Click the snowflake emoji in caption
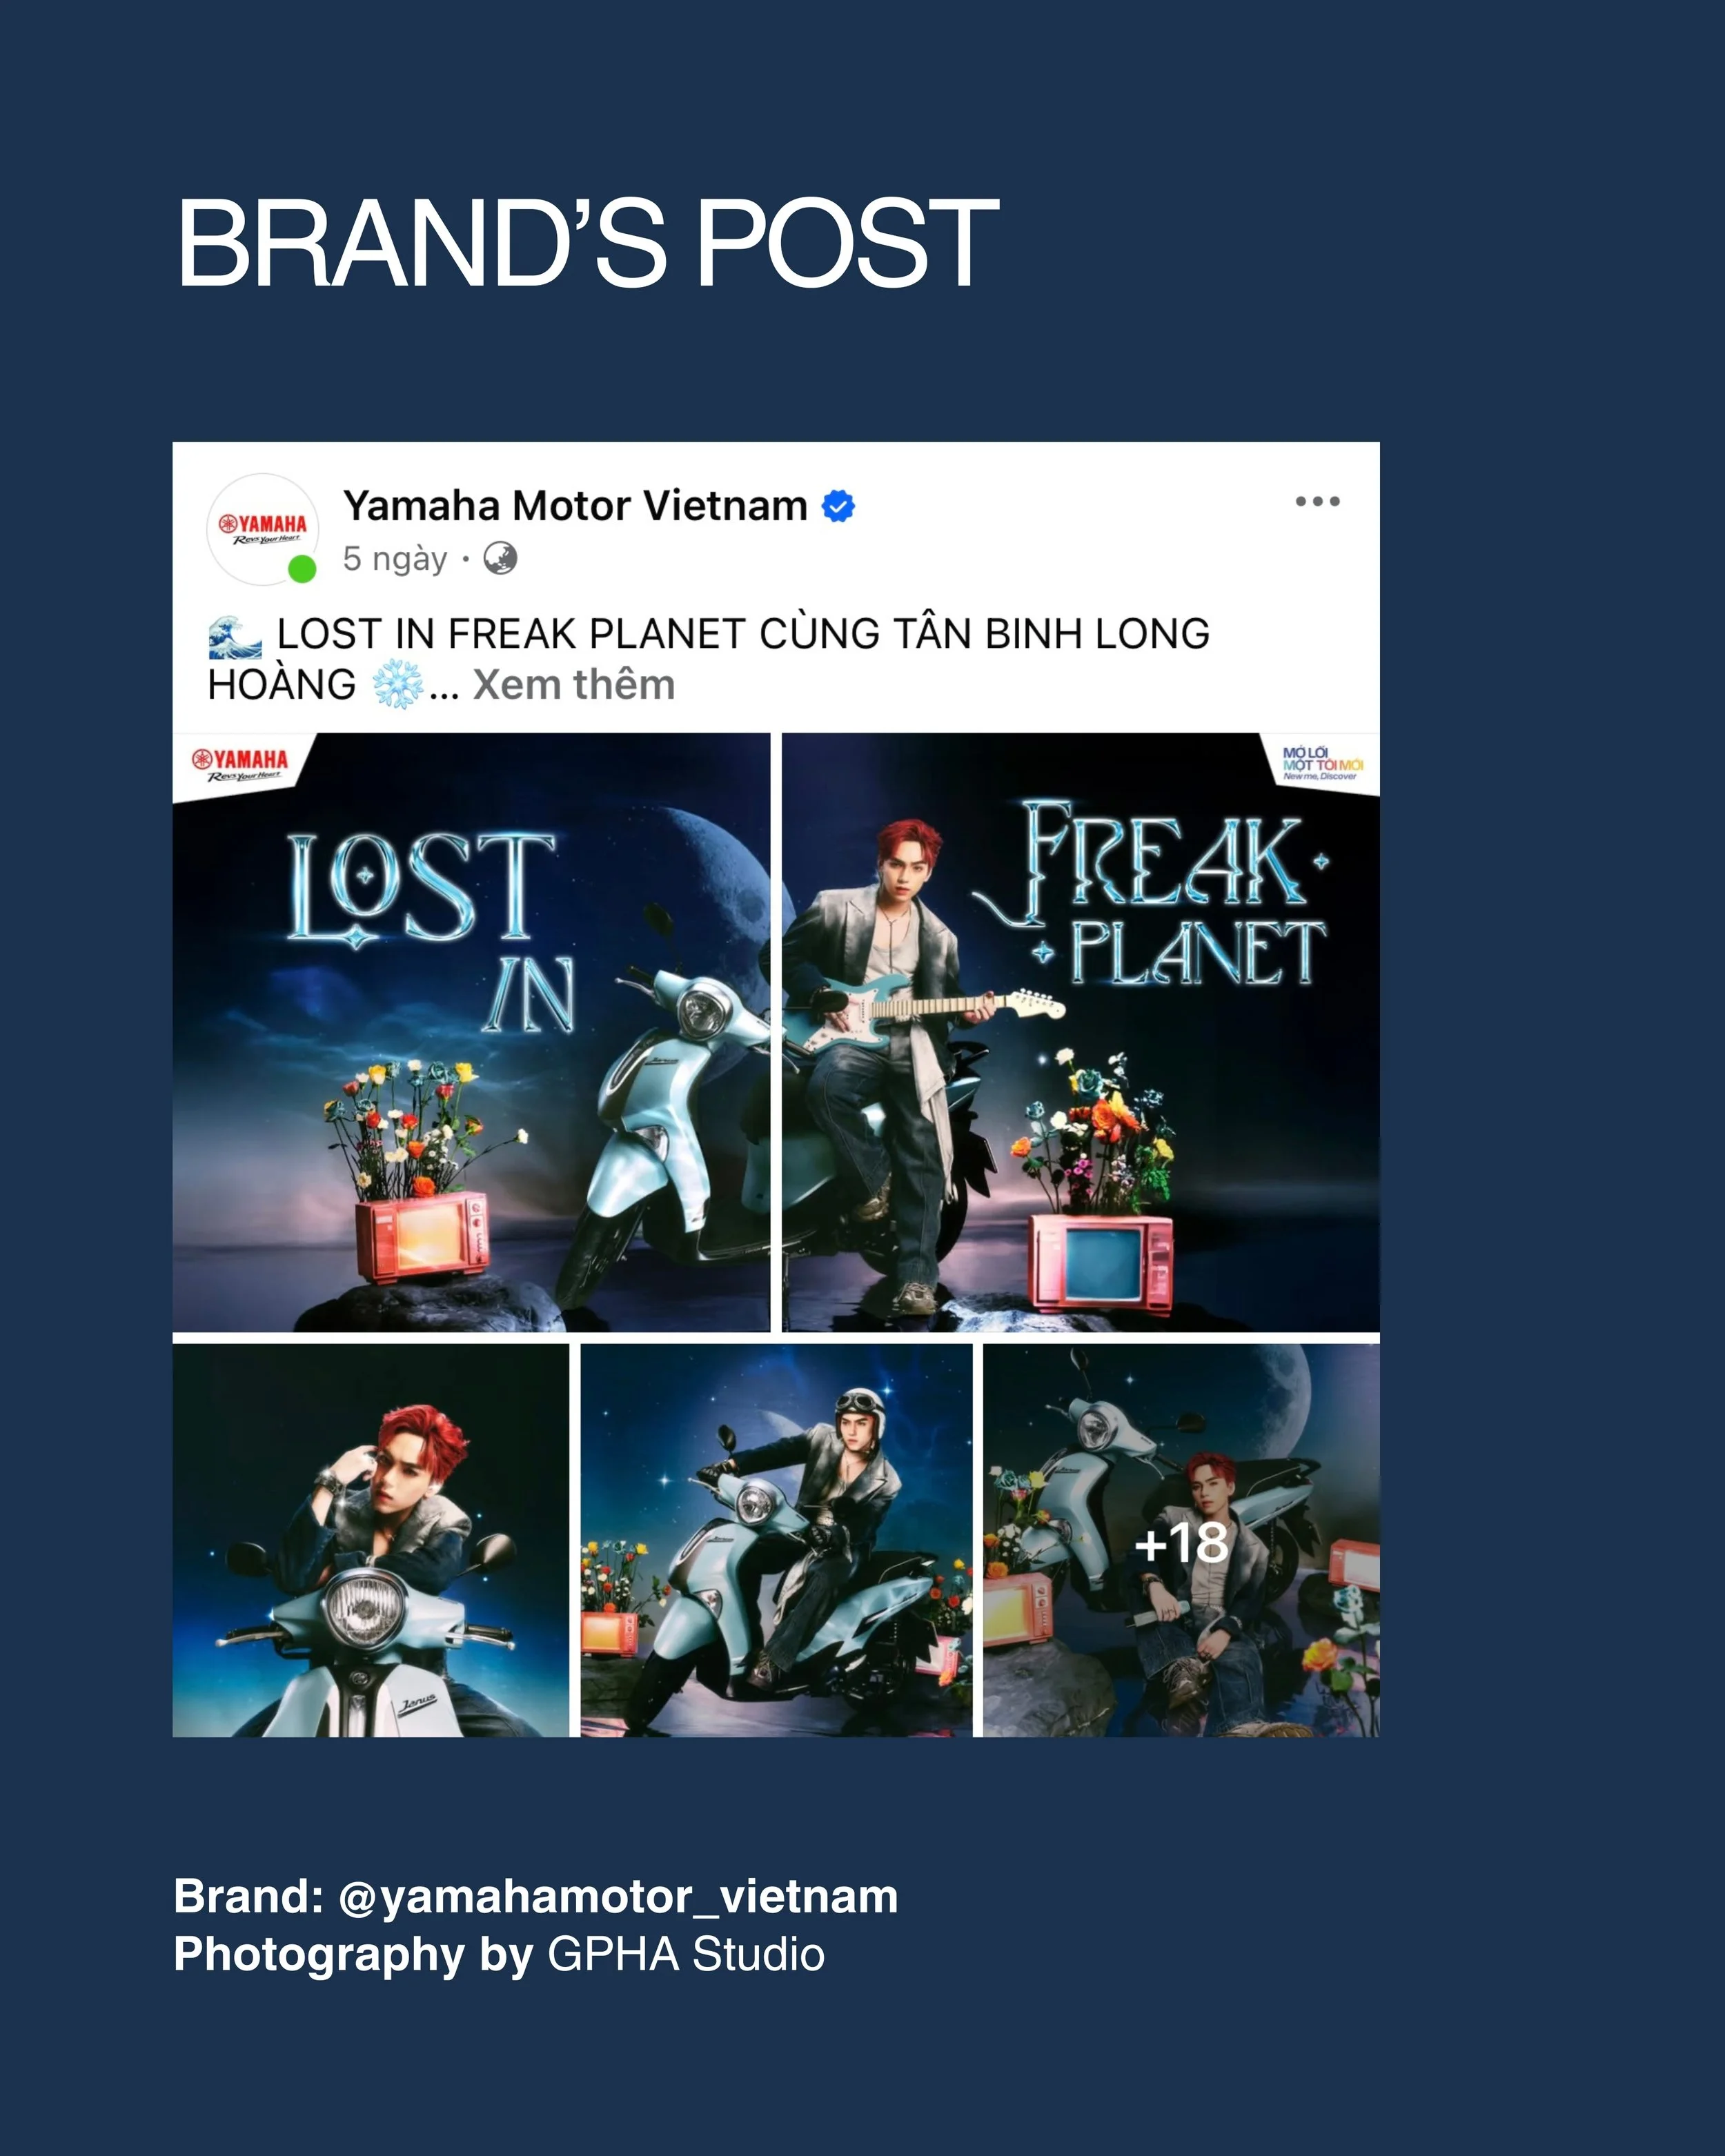The height and width of the screenshot is (2156, 1725). (x=397, y=685)
